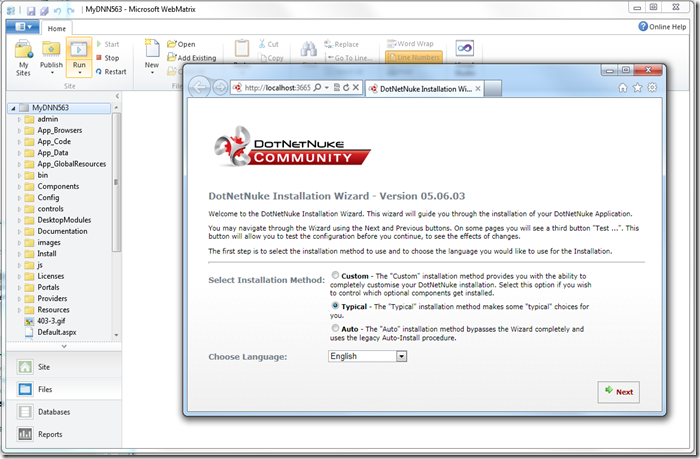The height and width of the screenshot is (459, 700).
Task: Open the Site workspace
Action: 63,367
